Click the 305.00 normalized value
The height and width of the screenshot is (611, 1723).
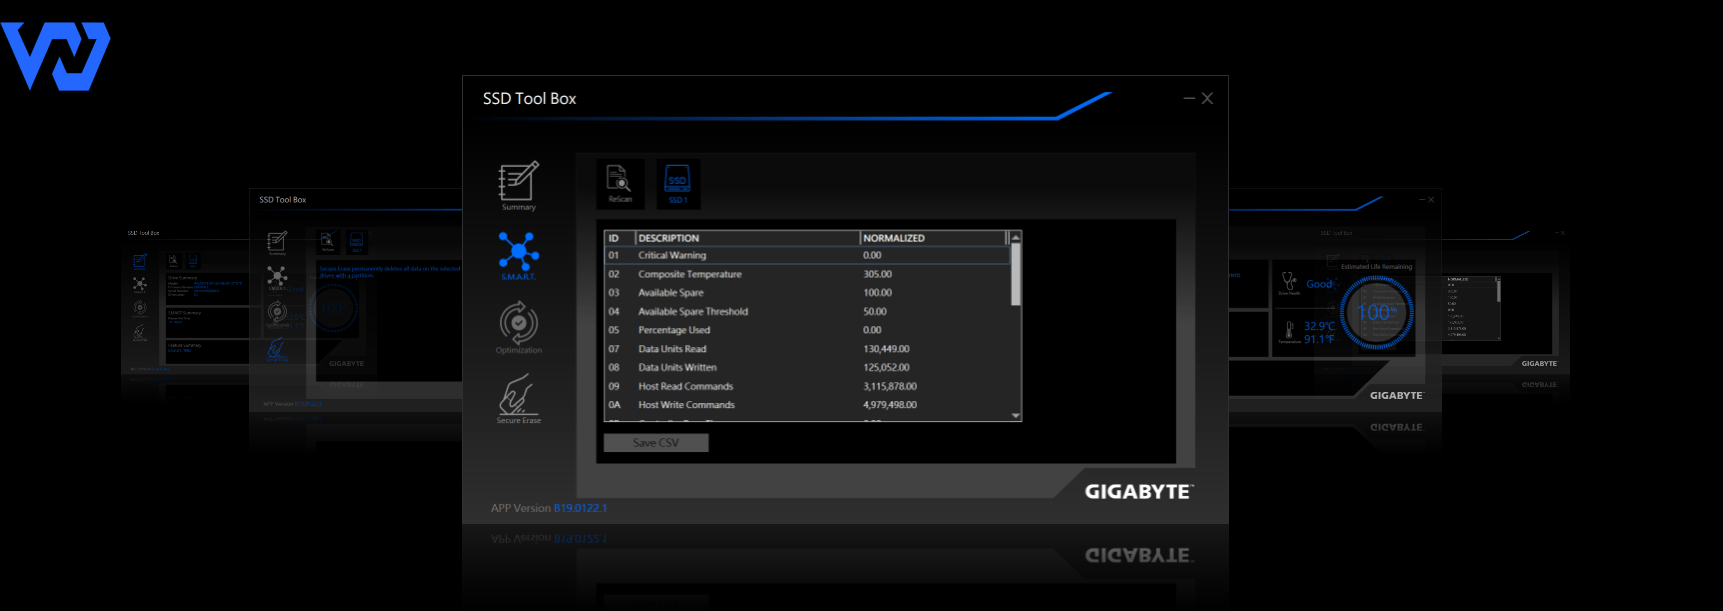(x=878, y=274)
